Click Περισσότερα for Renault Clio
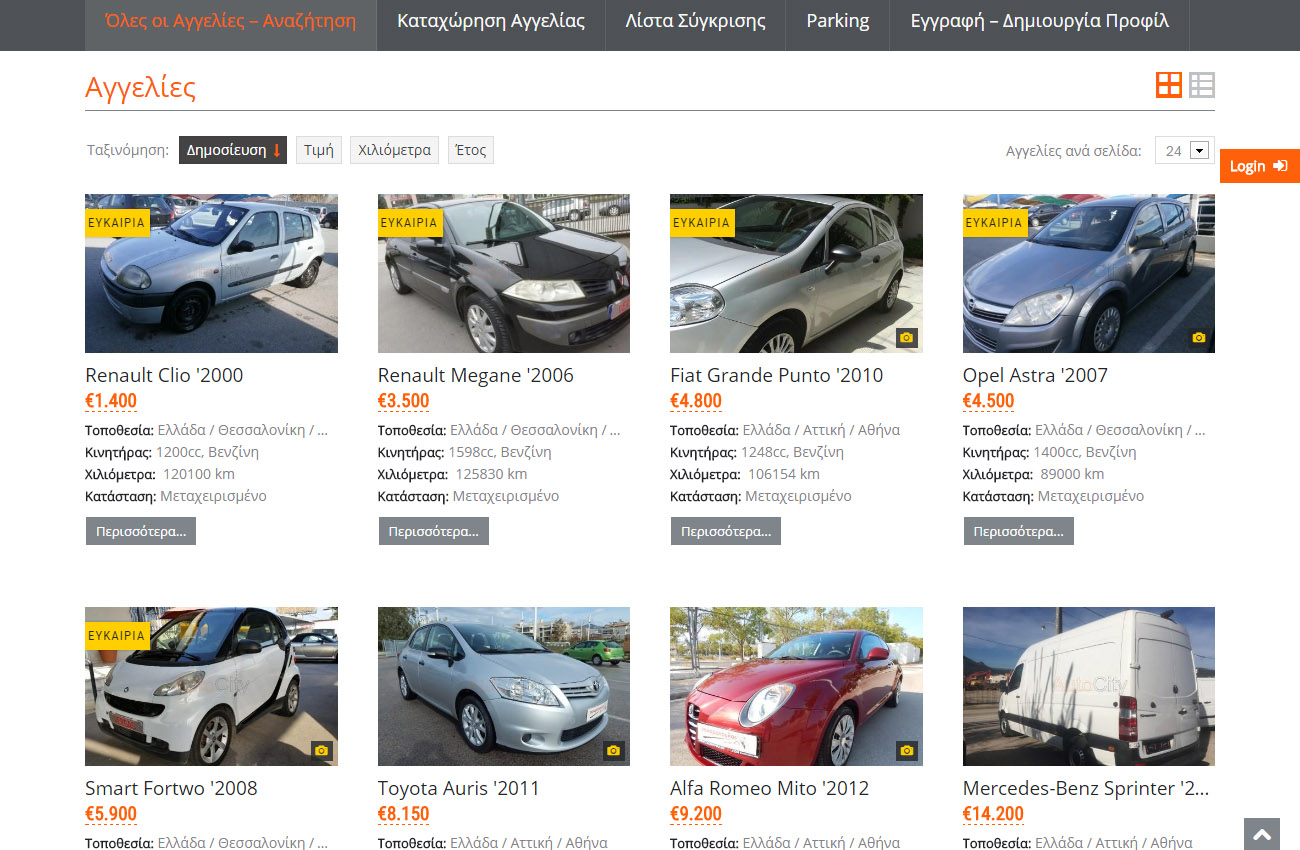The height and width of the screenshot is (850, 1300). 141,531
